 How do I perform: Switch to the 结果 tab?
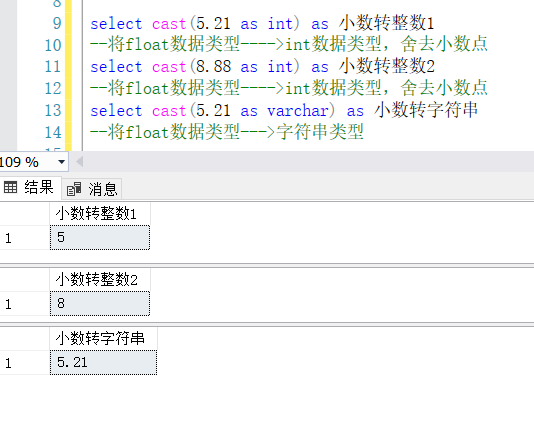[31, 188]
